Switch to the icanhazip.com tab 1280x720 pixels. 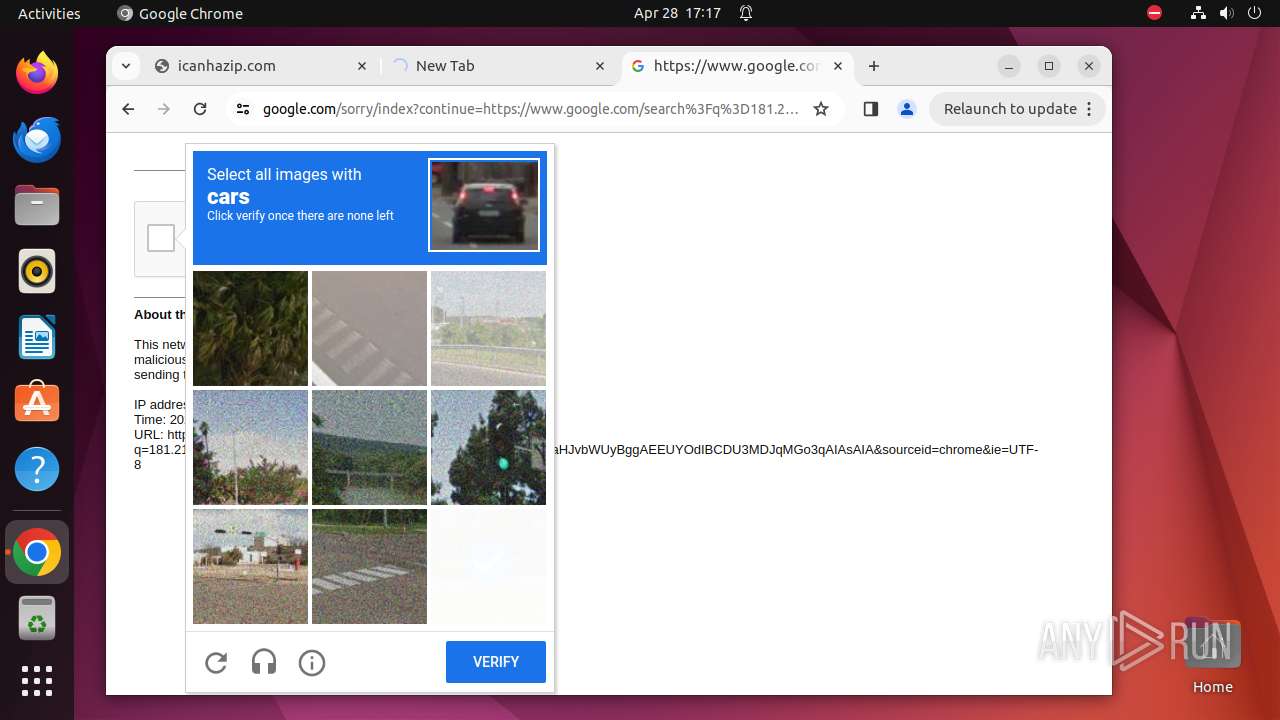tap(262, 66)
